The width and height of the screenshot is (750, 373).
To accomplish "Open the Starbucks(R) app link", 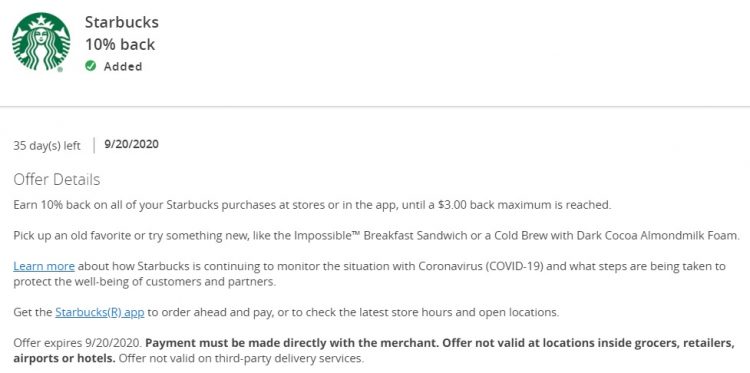I will click(99, 313).
